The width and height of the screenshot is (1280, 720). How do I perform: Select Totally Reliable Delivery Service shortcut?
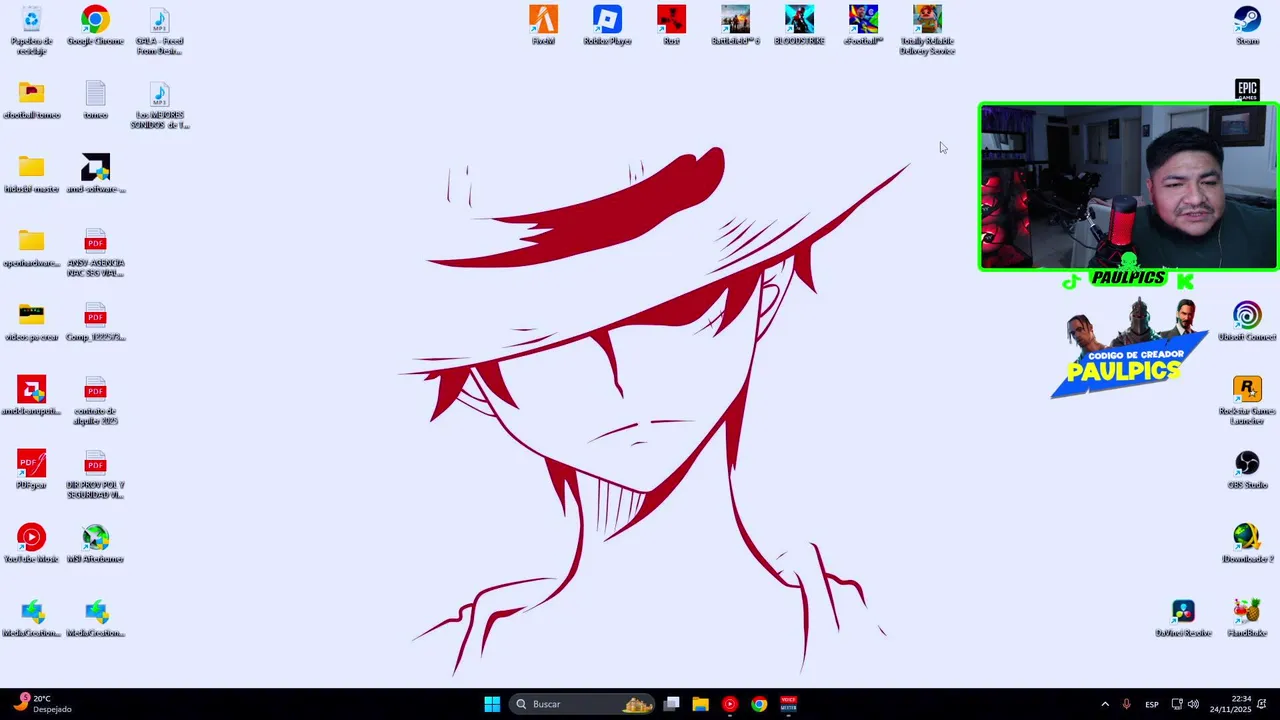click(x=927, y=30)
